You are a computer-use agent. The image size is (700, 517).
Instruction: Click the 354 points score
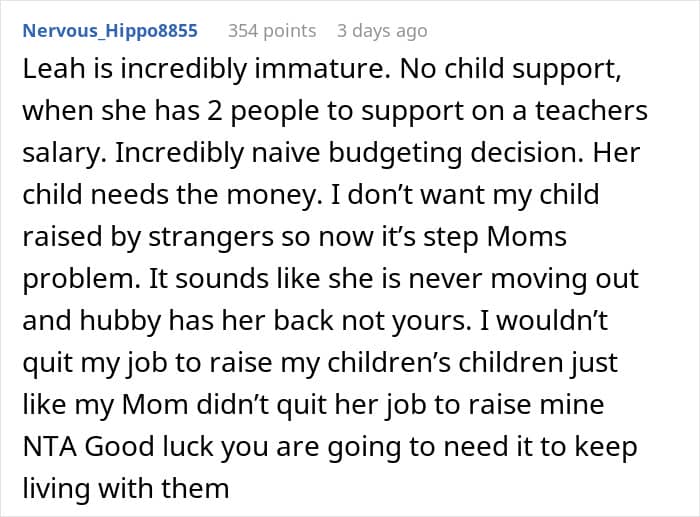[272, 31]
